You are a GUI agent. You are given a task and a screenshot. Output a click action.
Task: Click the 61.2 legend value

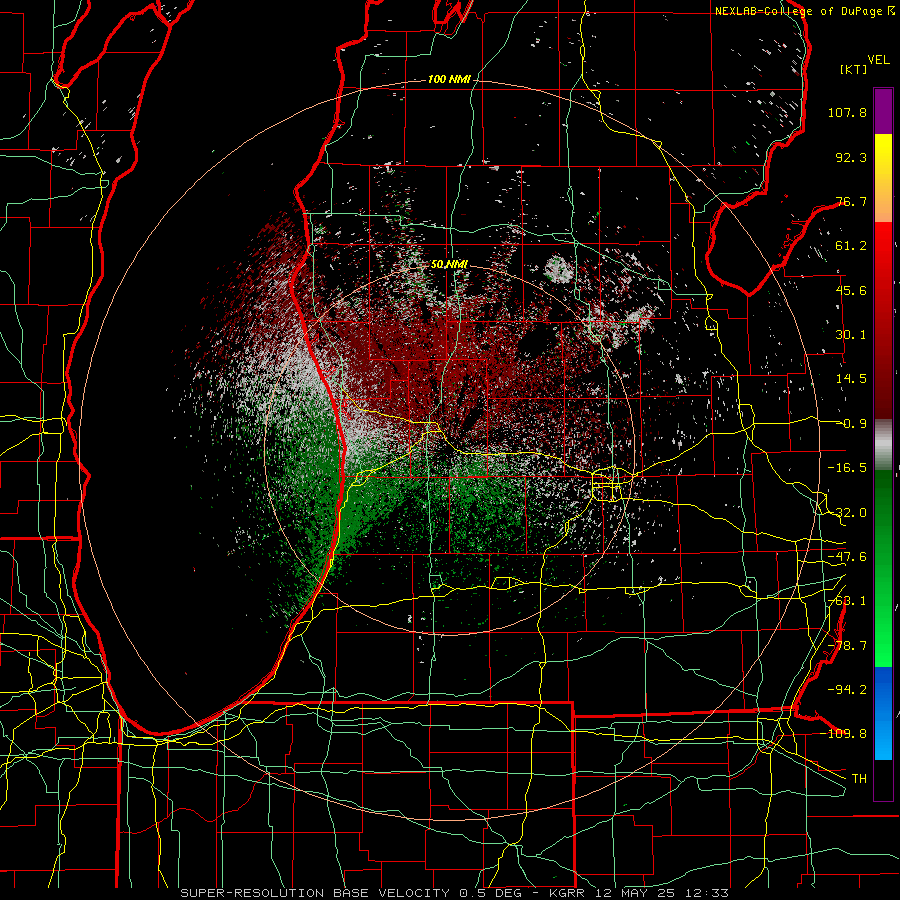click(851, 246)
